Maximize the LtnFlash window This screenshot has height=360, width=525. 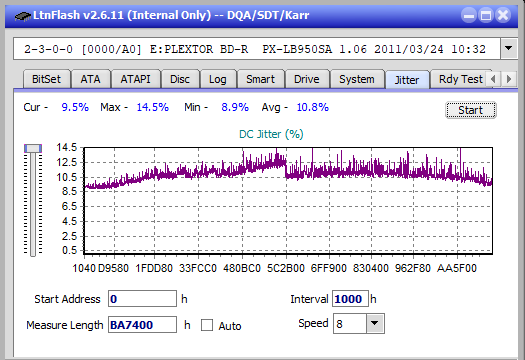coord(486,15)
